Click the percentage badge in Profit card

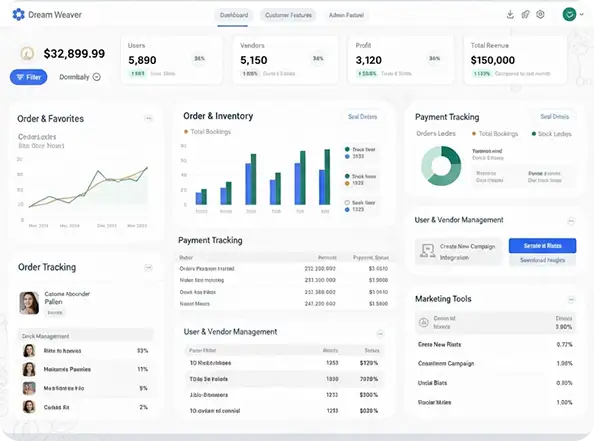tap(434, 58)
